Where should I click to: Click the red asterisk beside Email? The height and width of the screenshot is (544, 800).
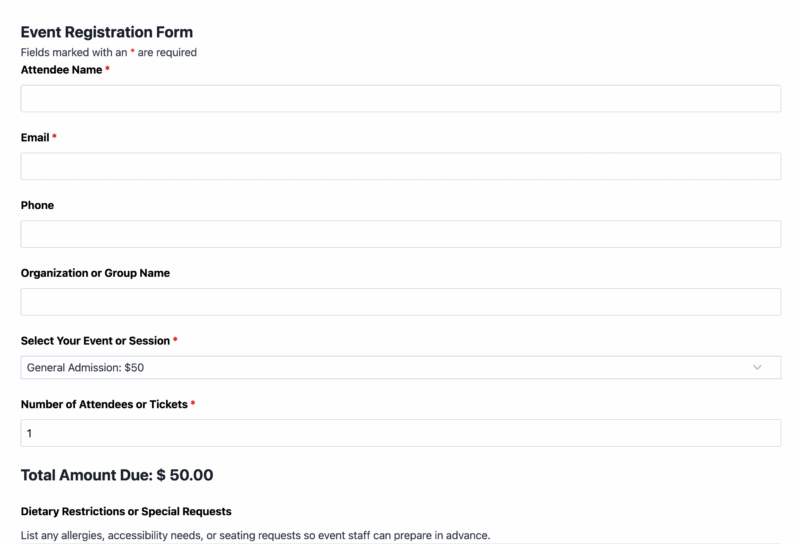[54, 136]
